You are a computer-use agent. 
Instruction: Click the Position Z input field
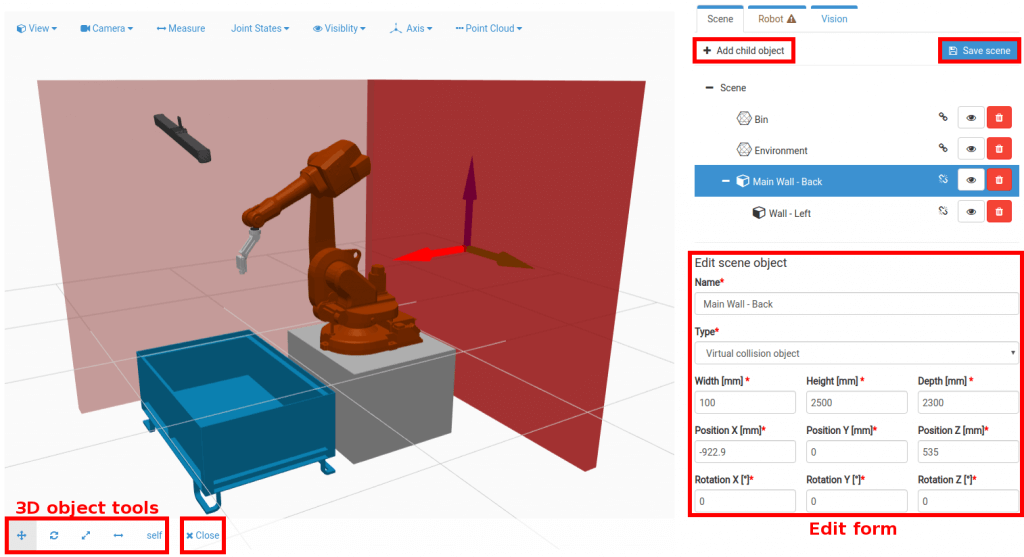point(968,452)
